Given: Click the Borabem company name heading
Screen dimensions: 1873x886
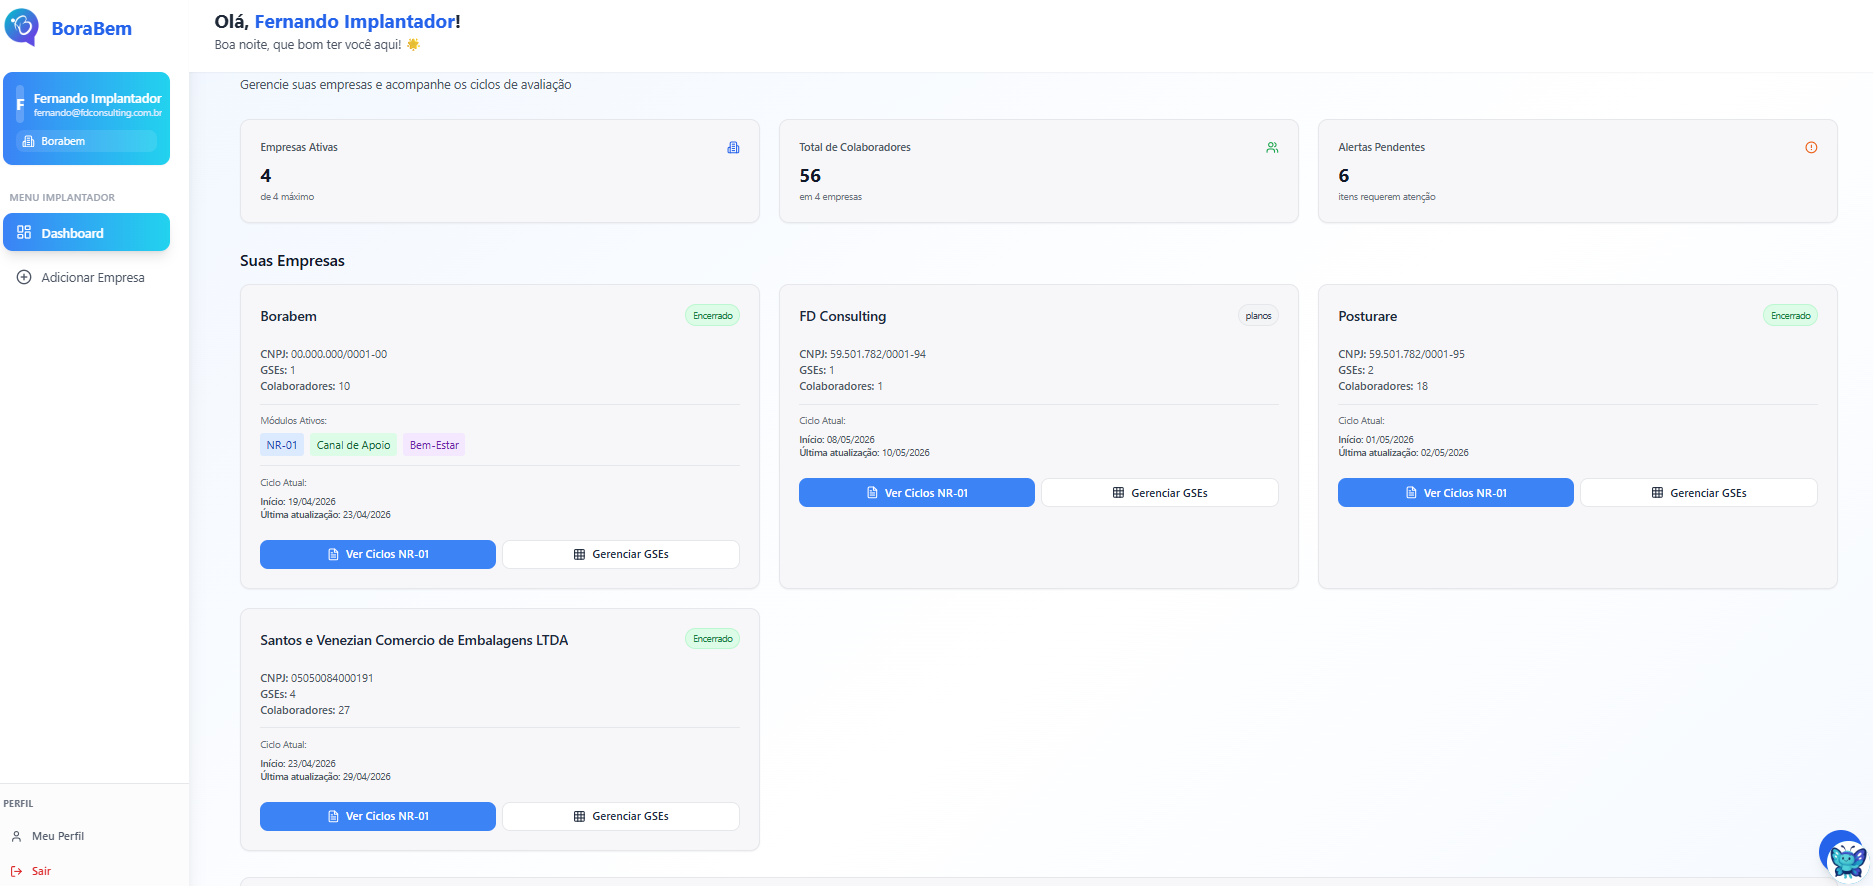Looking at the screenshot, I should [288, 316].
